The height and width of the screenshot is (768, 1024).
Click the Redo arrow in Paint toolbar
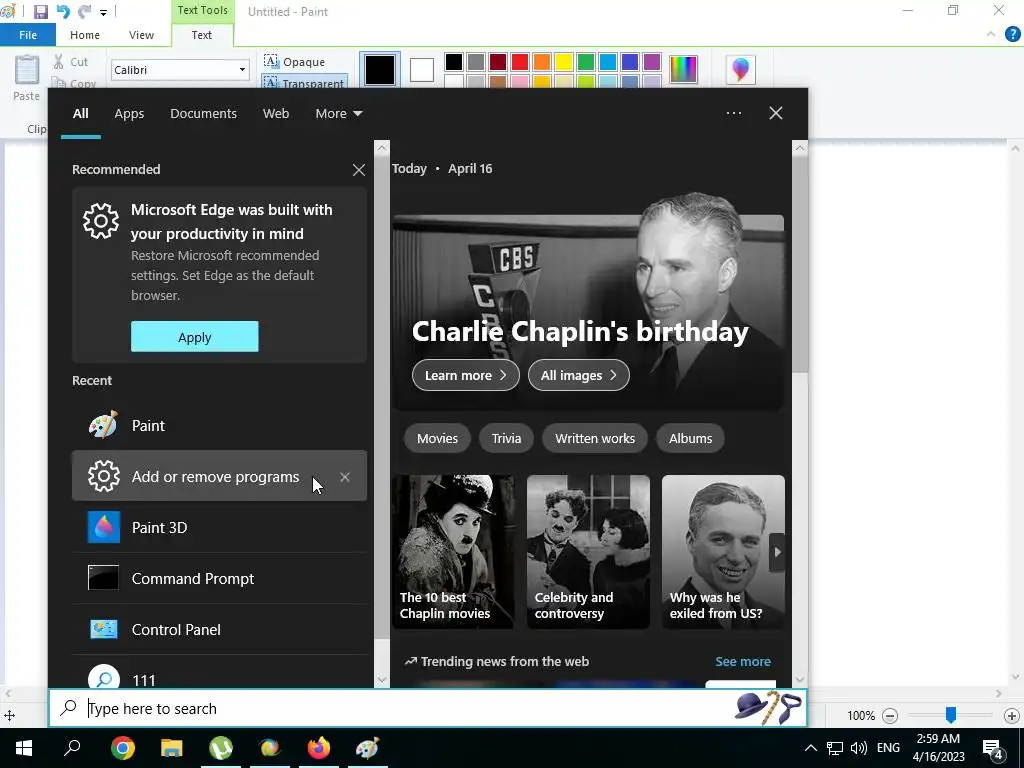click(x=84, y=12)
